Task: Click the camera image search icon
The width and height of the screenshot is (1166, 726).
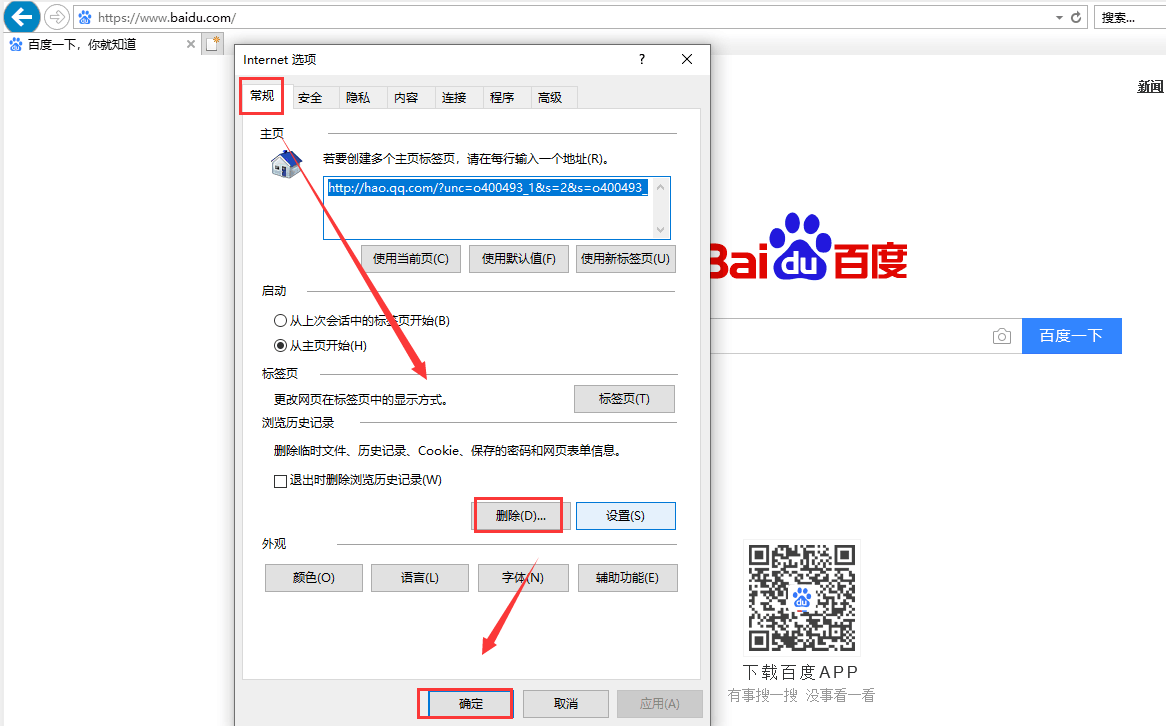Action: 1001,336
